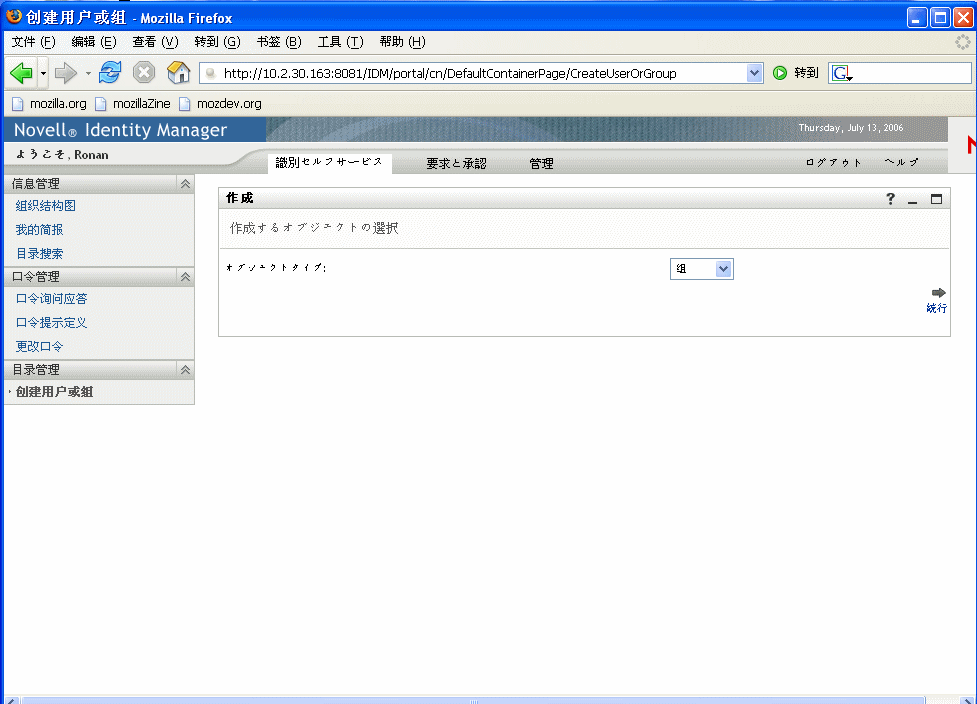This screenshot has height=704, width=977.
Task: Click the continue arrow icon
Action: [x=938, y=292]
